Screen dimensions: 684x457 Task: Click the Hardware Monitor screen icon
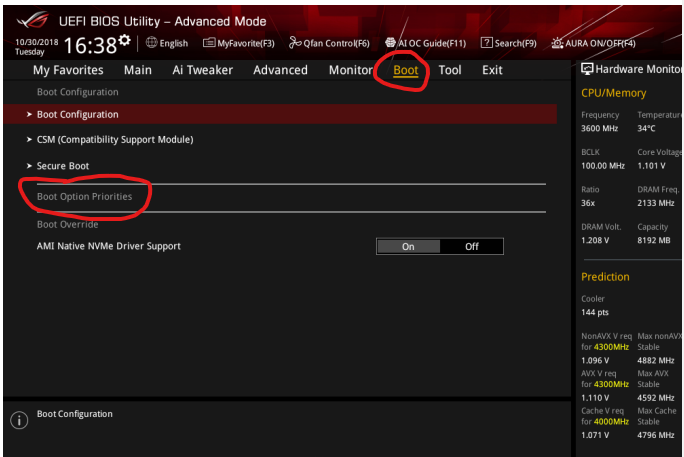point(587,69)
